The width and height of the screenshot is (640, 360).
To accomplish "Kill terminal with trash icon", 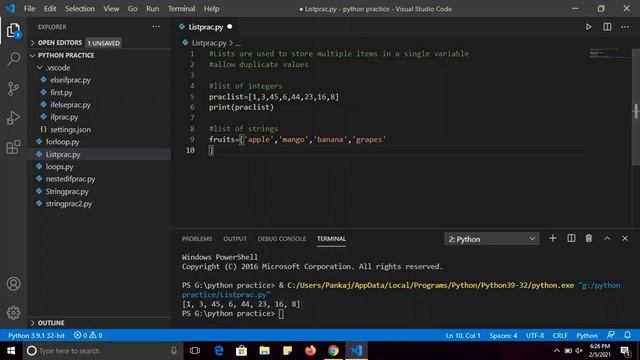I will [589, 238].
